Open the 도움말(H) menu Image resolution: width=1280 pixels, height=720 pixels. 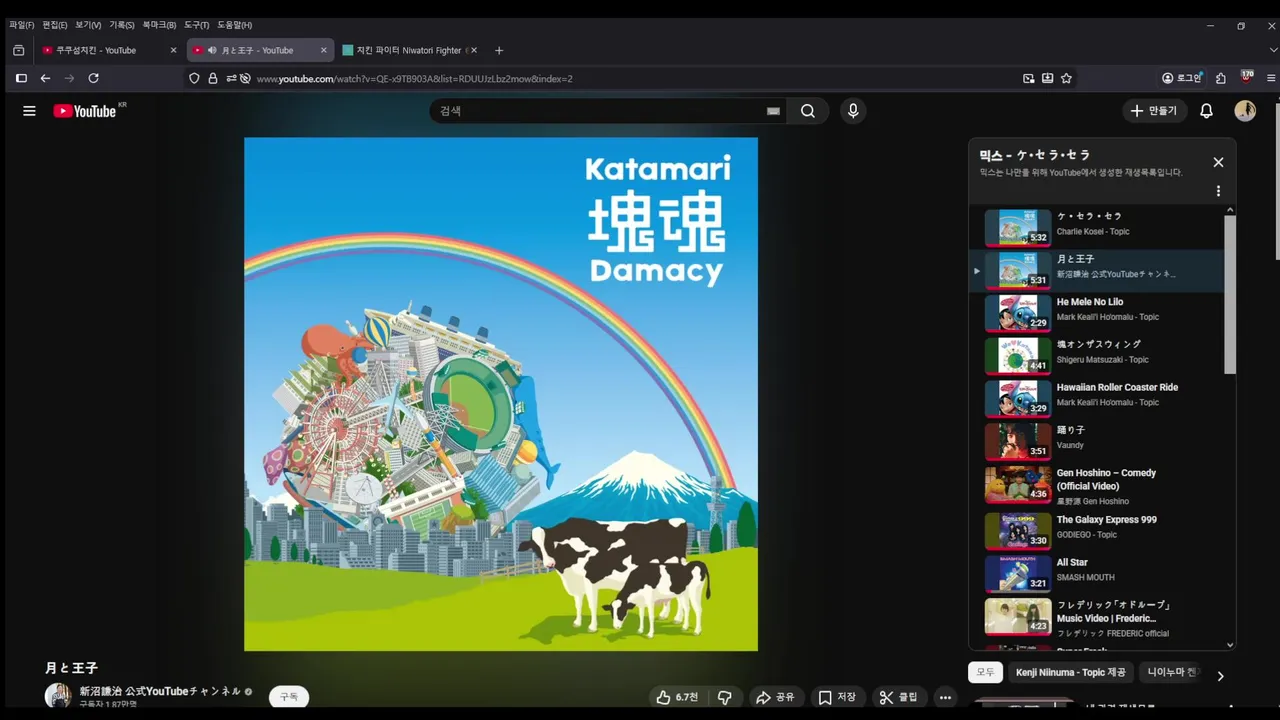235,25
